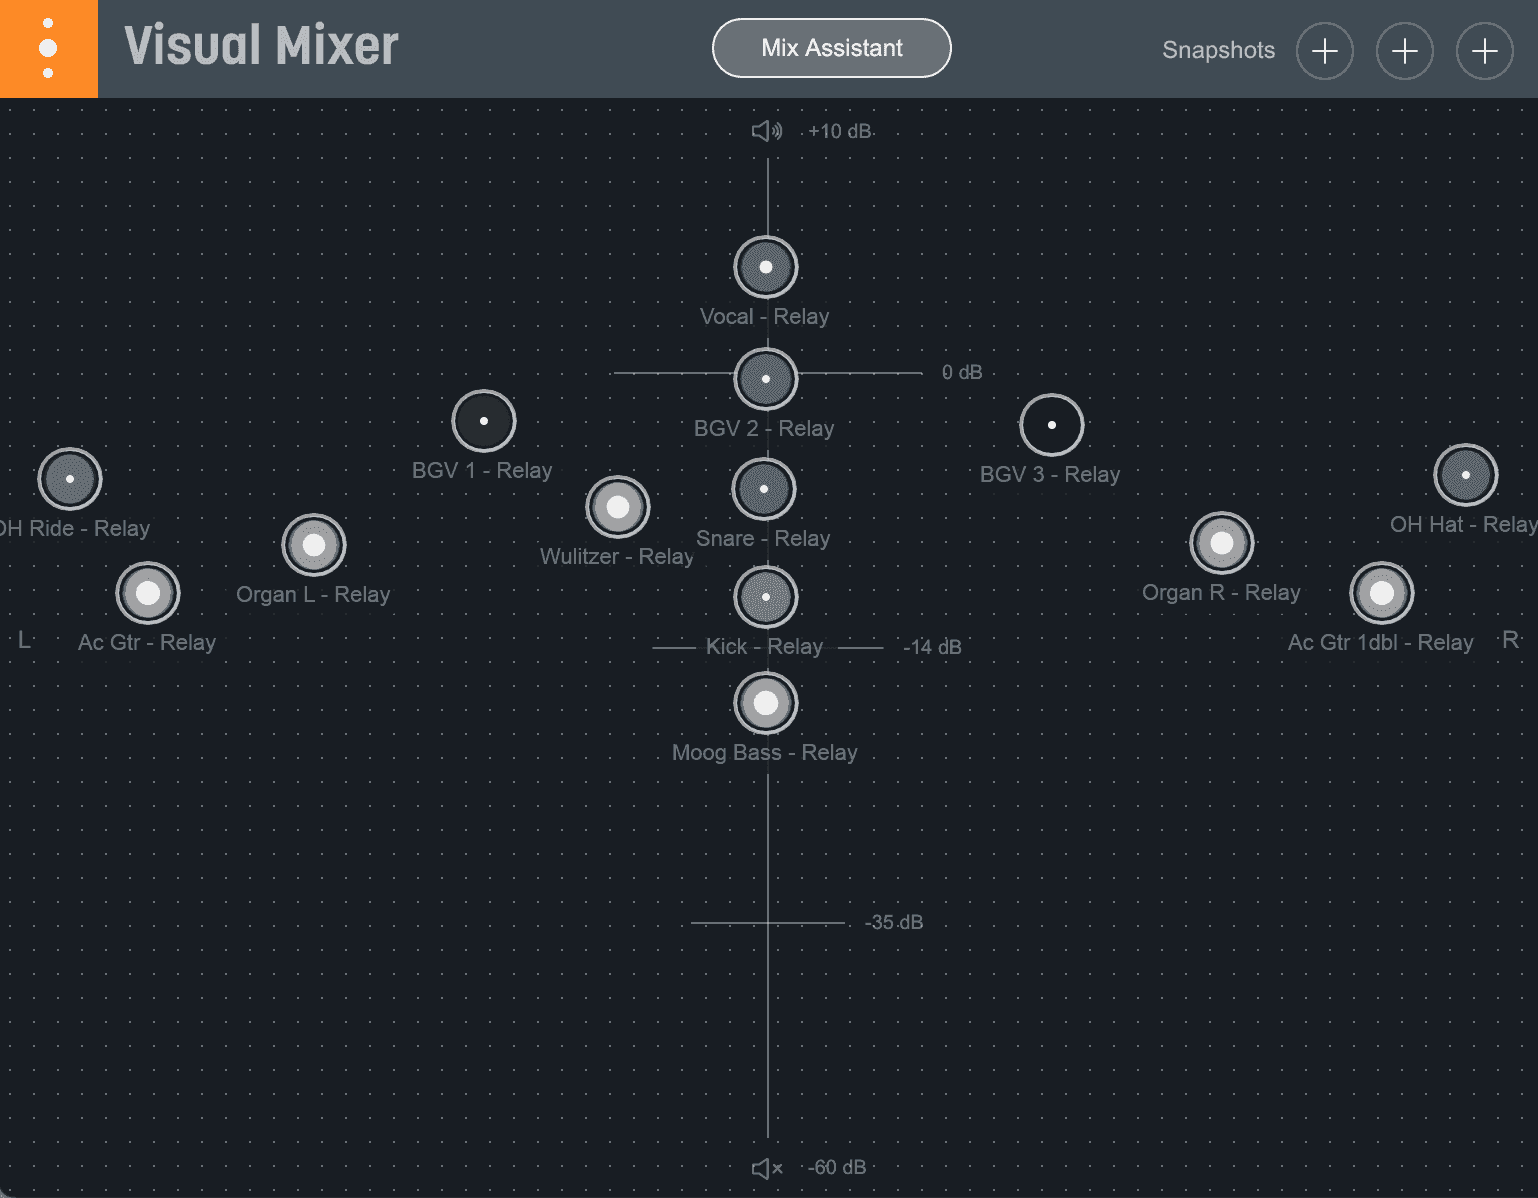The width and height of the screenshot is (1538, 1198).
Task: Click the Ac Gtr 1dbl - Relay text label
Action: coord(1380,642)
